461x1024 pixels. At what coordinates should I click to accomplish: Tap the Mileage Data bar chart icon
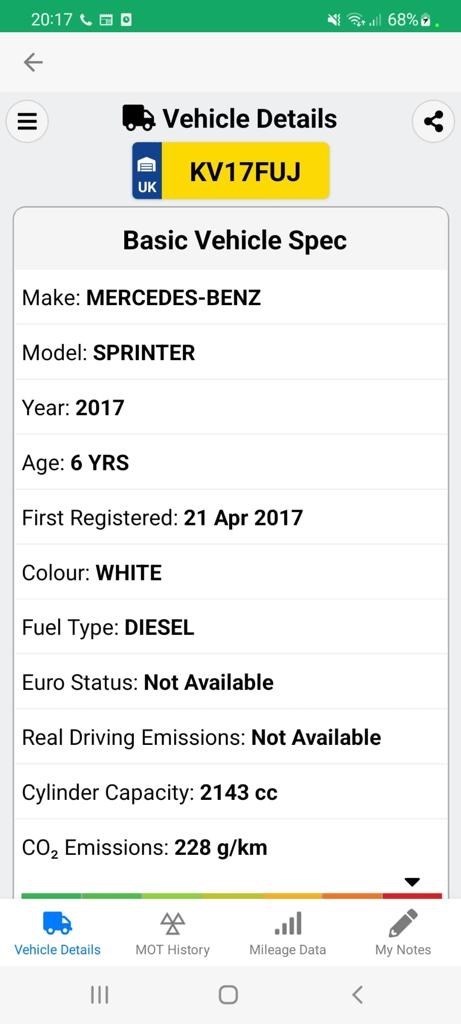tap(288, 924)
